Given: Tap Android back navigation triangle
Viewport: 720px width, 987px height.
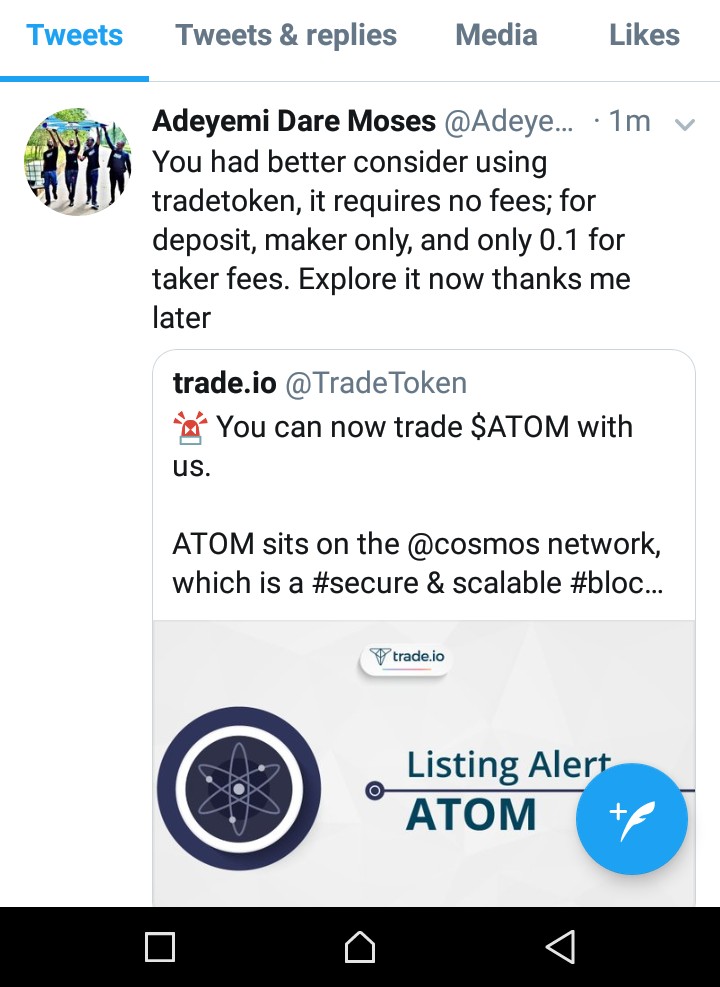Looking at the screenshot, I should click(x=560, y=947).
